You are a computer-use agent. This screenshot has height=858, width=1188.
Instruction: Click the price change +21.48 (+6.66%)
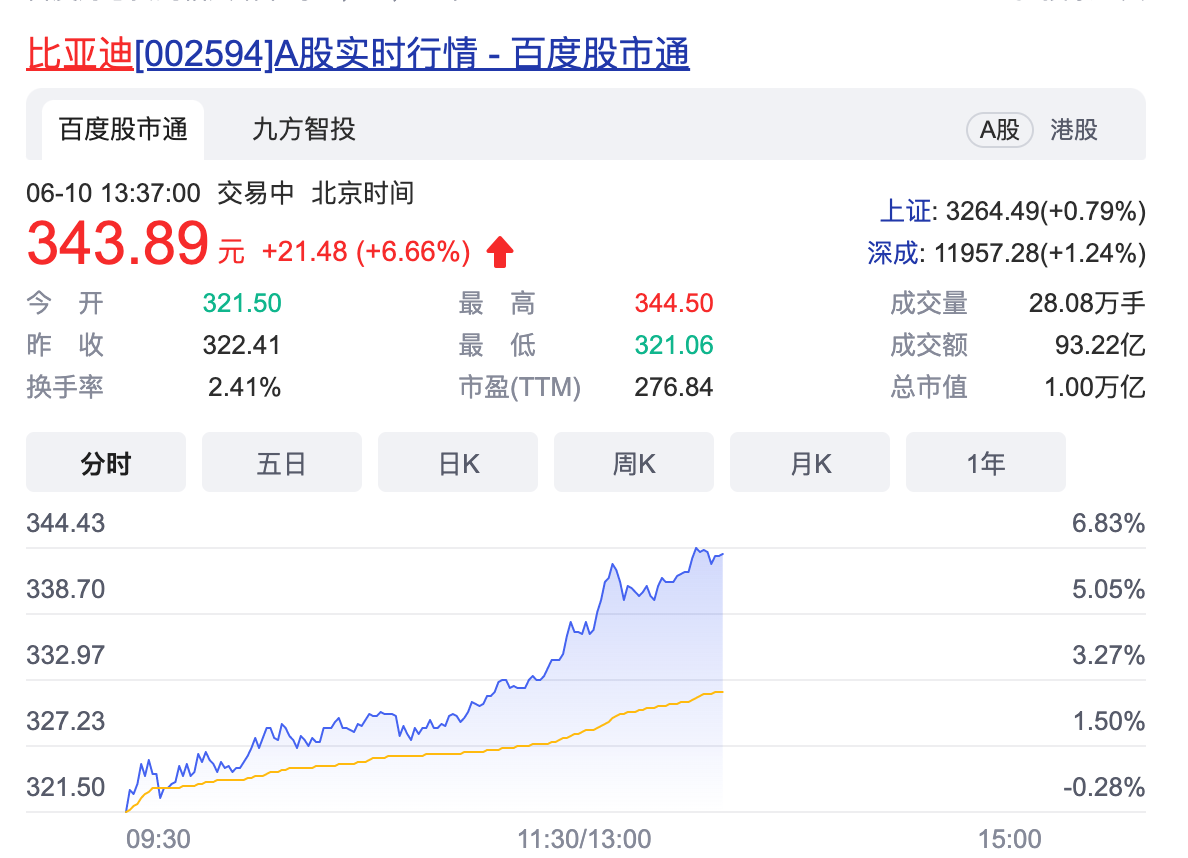366,252
